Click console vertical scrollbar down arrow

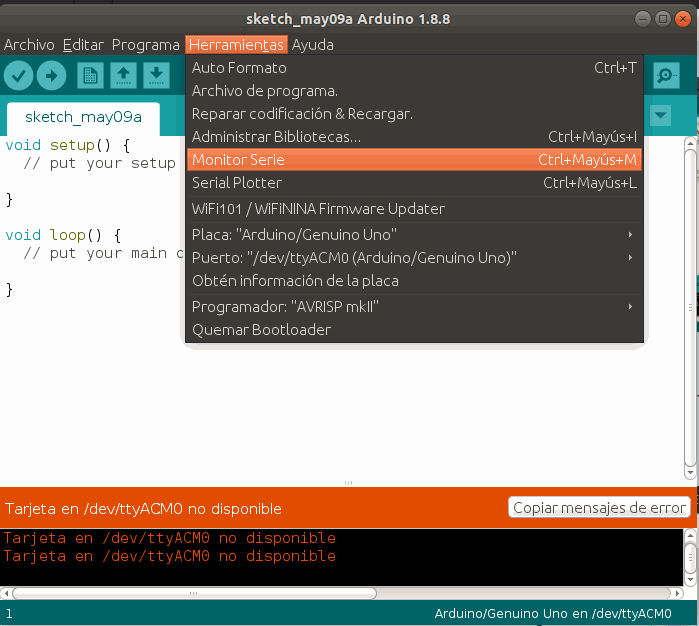click(x=690, y=580)
